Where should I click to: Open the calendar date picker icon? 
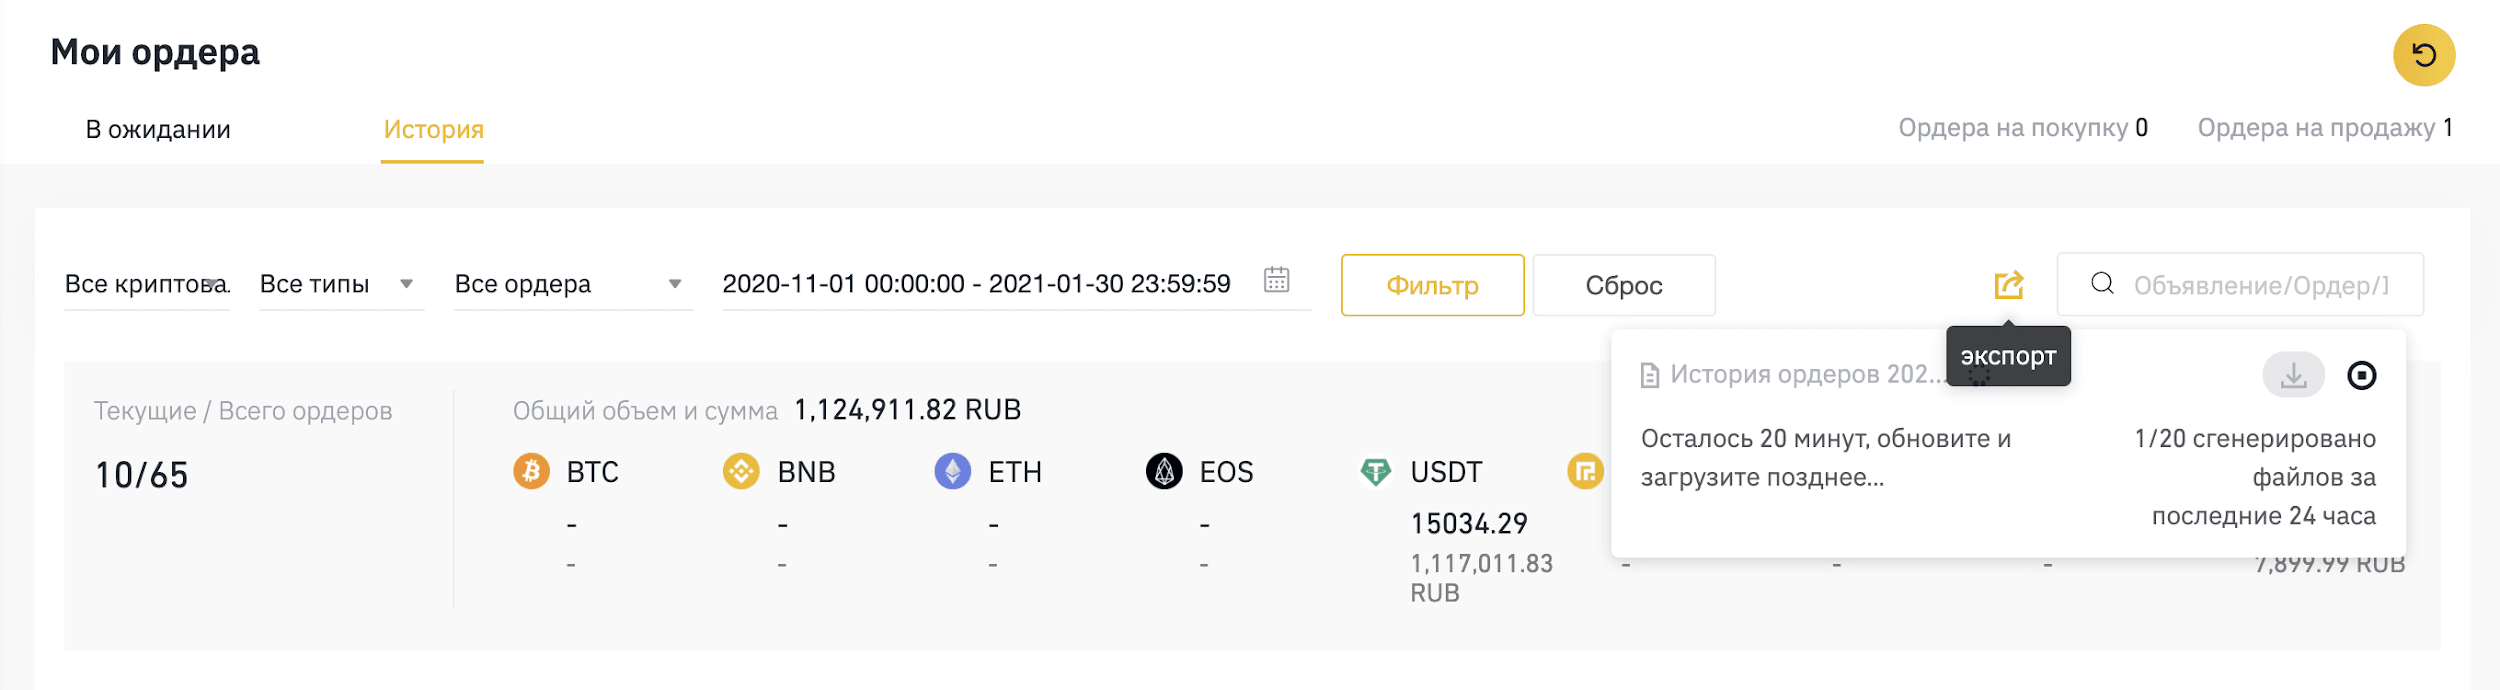point(1276,279)
